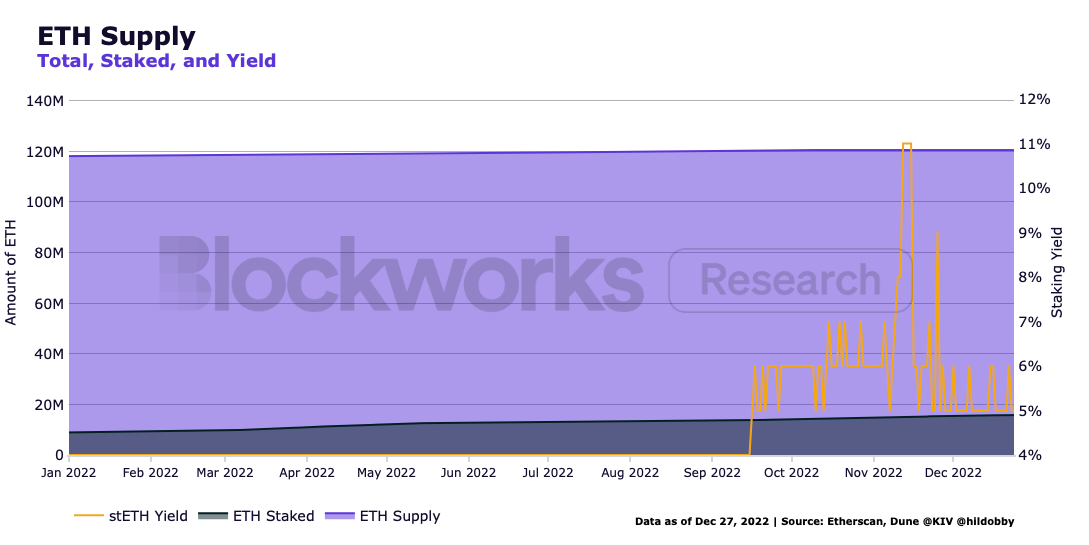Click the 140M left y-axis tick label

click(45, 101)
